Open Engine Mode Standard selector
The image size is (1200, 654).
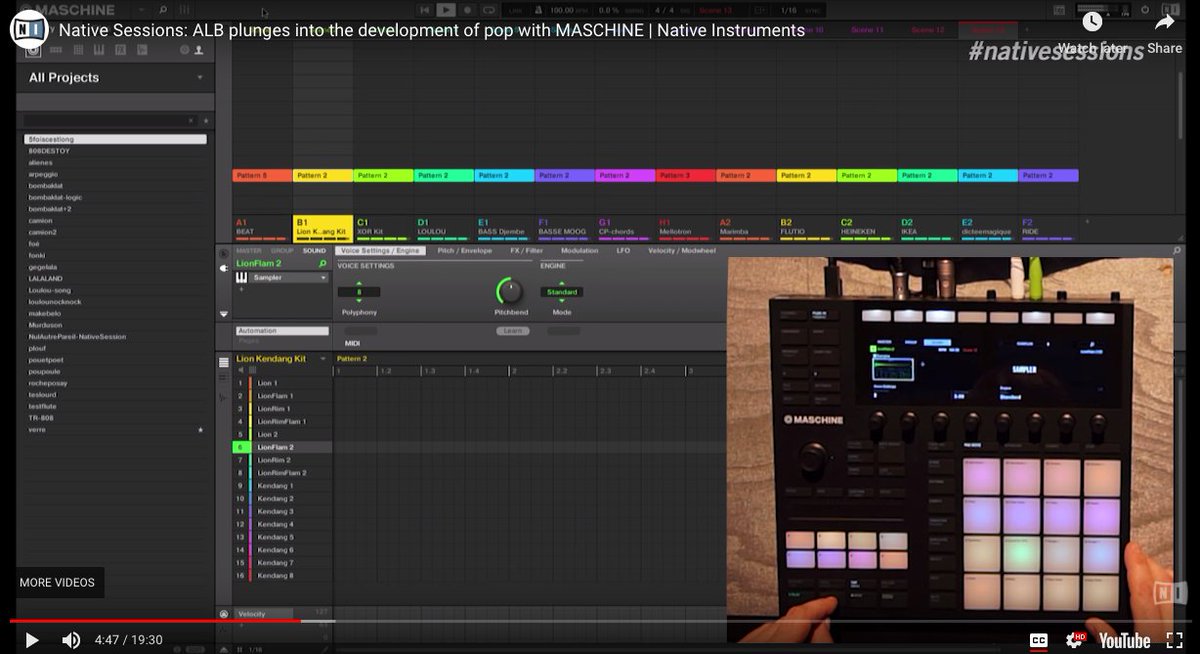[562, 292]
